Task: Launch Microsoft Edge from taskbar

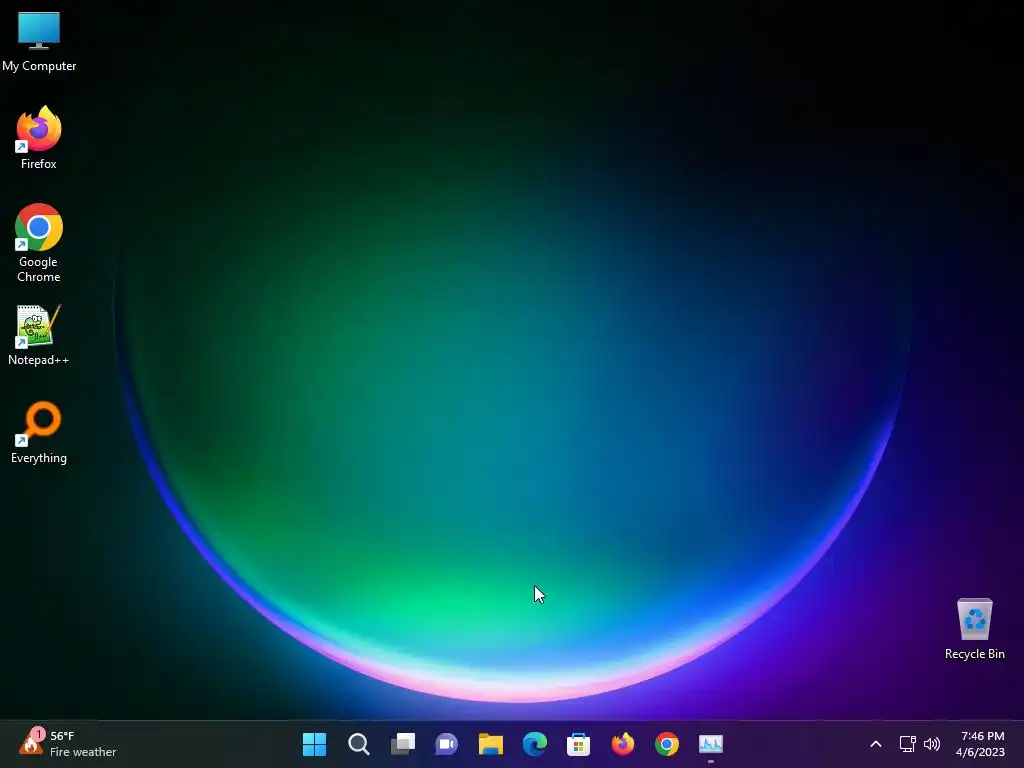Action: pos(535,744)
